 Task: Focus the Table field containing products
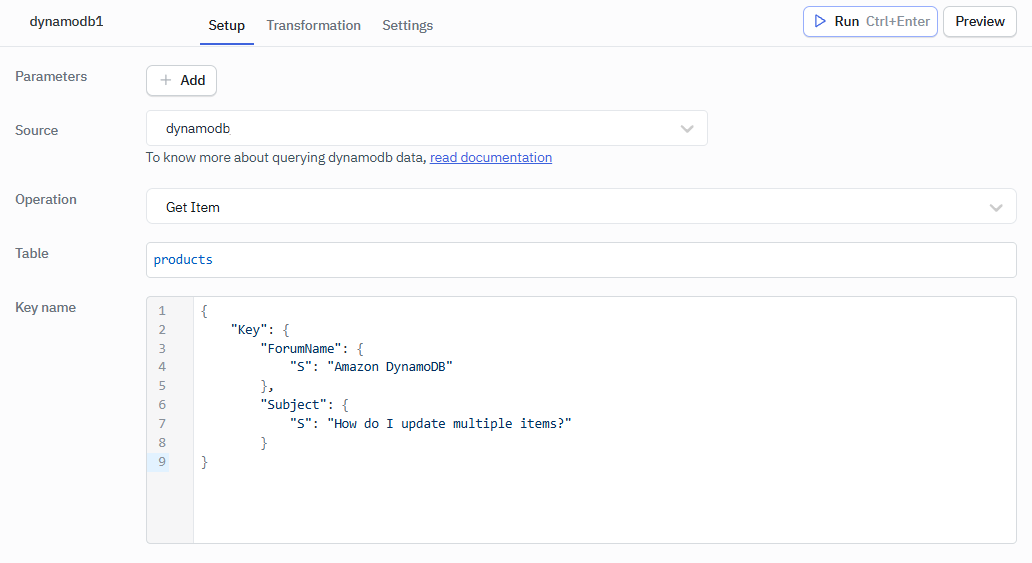tap(580, 260)
